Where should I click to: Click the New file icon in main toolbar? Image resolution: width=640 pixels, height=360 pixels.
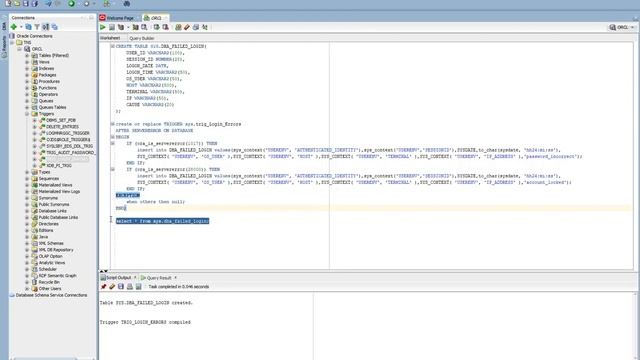[8, 4]
